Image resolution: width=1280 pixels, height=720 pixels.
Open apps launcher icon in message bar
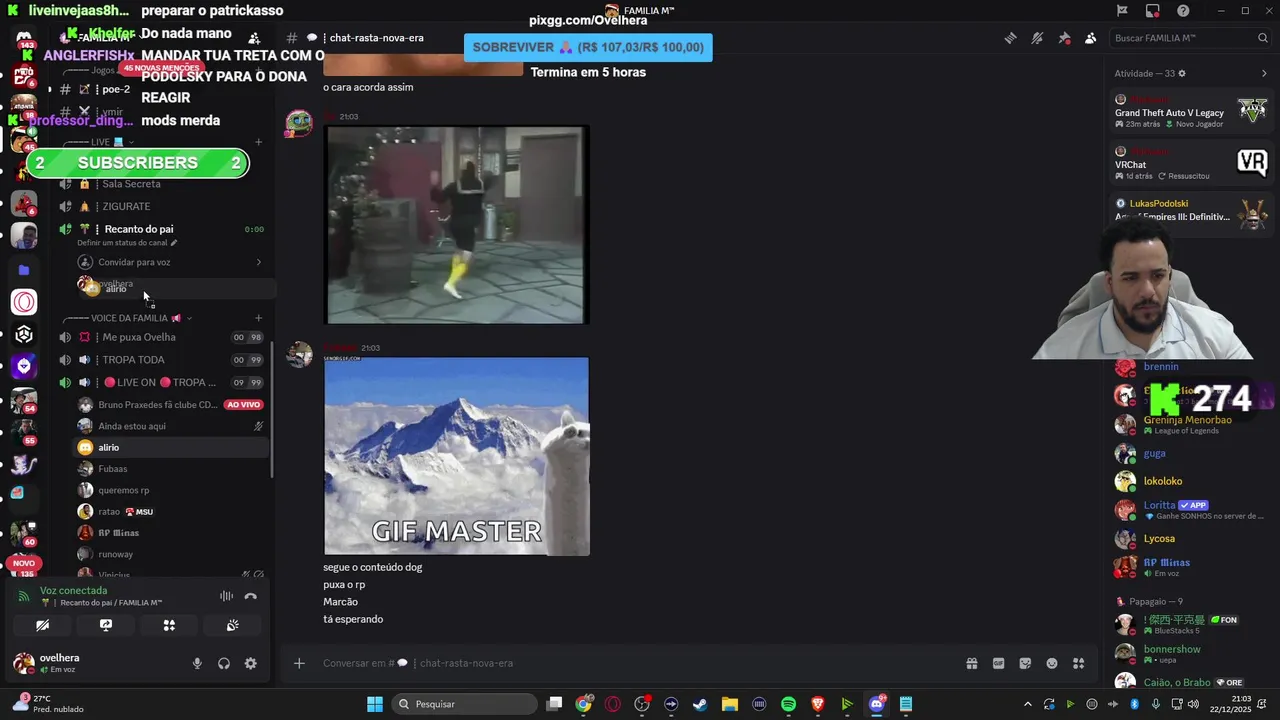1078,663
